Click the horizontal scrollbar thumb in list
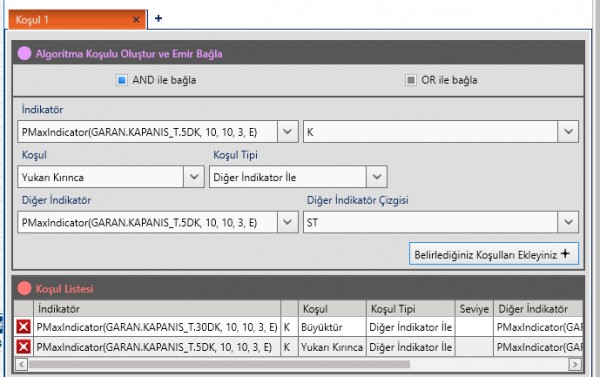This screenshot has height=377, width=600. [220, 364]
